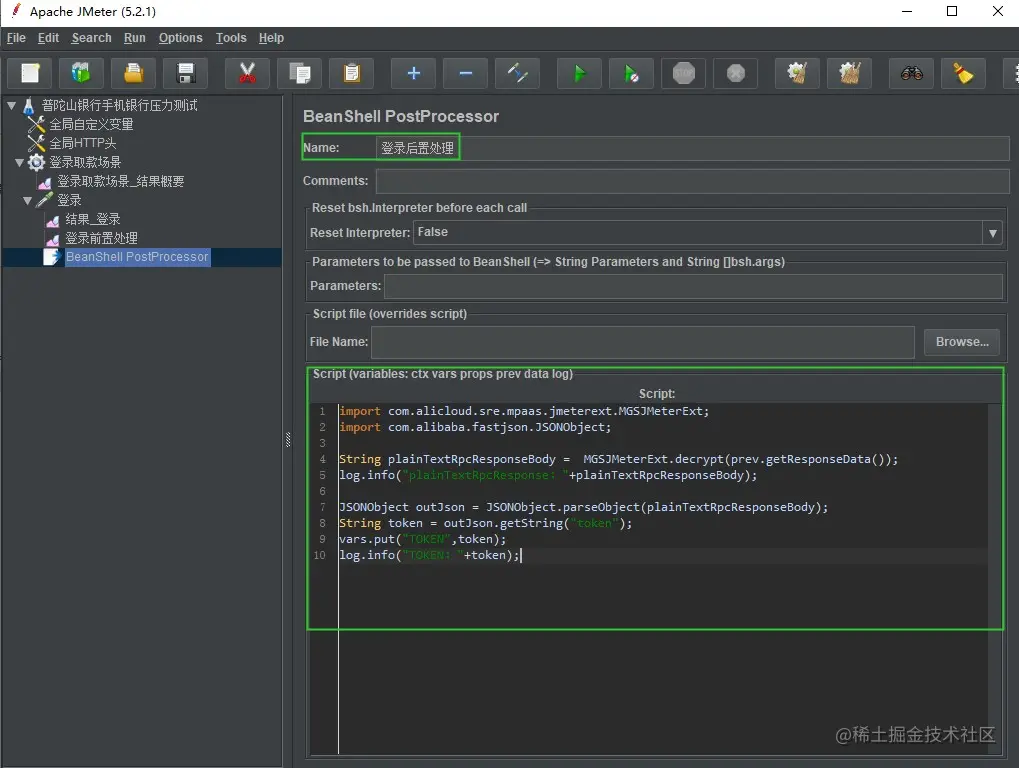The width and height of the screenshot is (1019, 768).
Task: Select 全局自定义变量 in the tree
Action: tap(91, 123)
